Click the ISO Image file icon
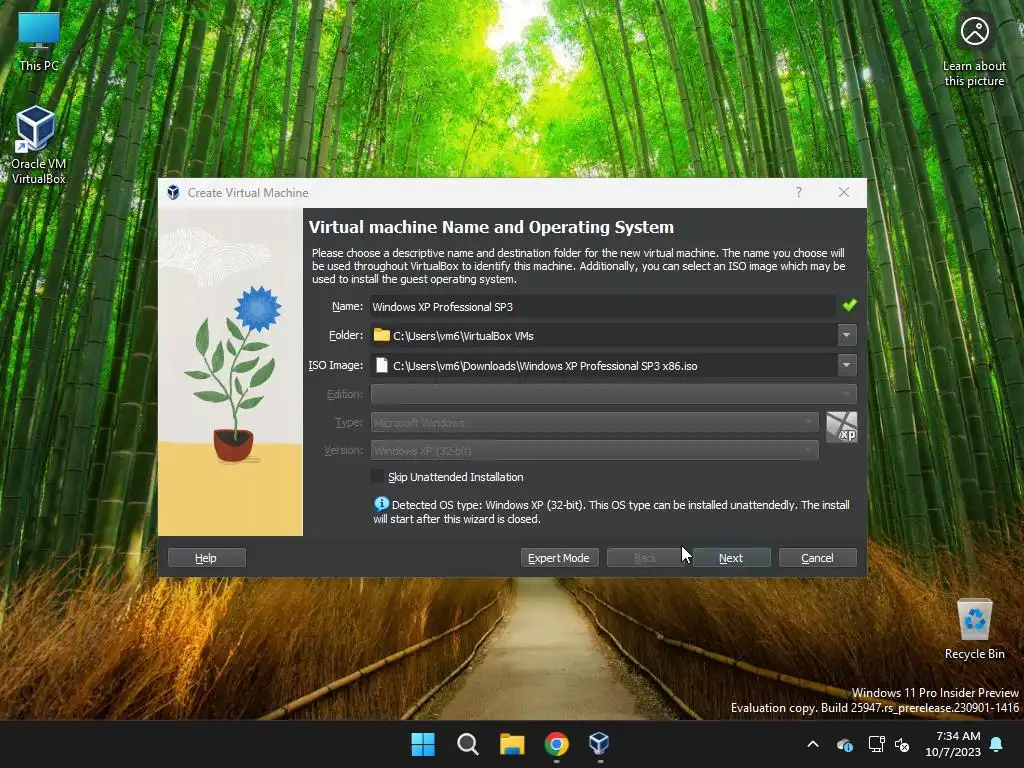This screenshot has height=768, width=1024. pos(381,365)
